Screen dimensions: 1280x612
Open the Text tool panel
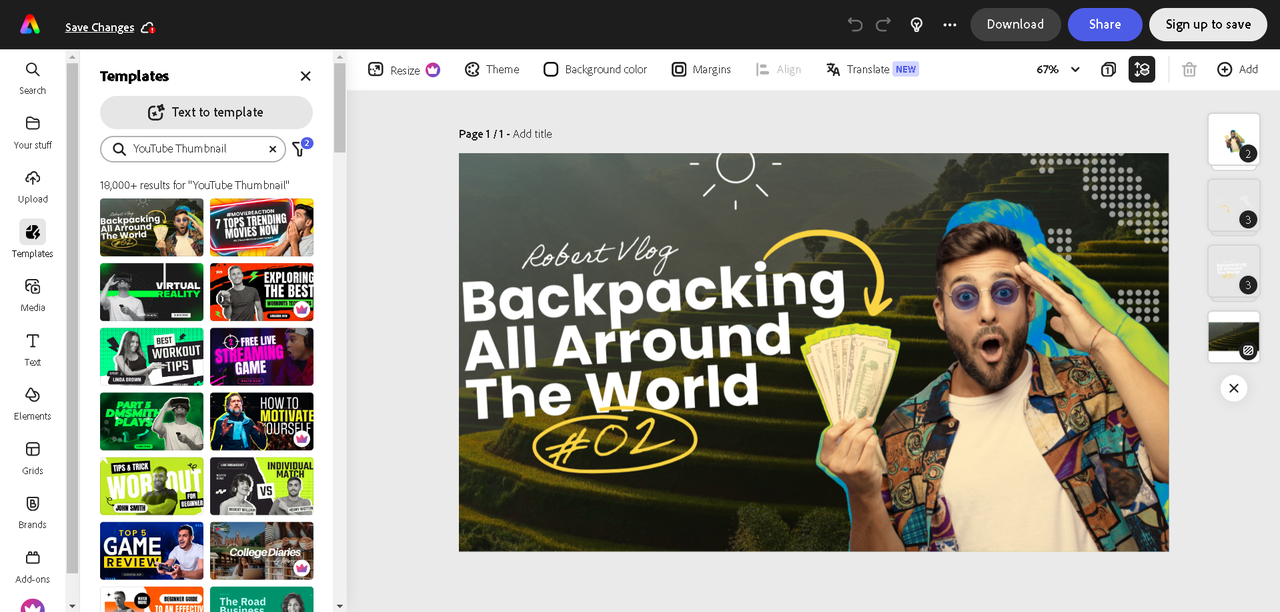[32, 349]
